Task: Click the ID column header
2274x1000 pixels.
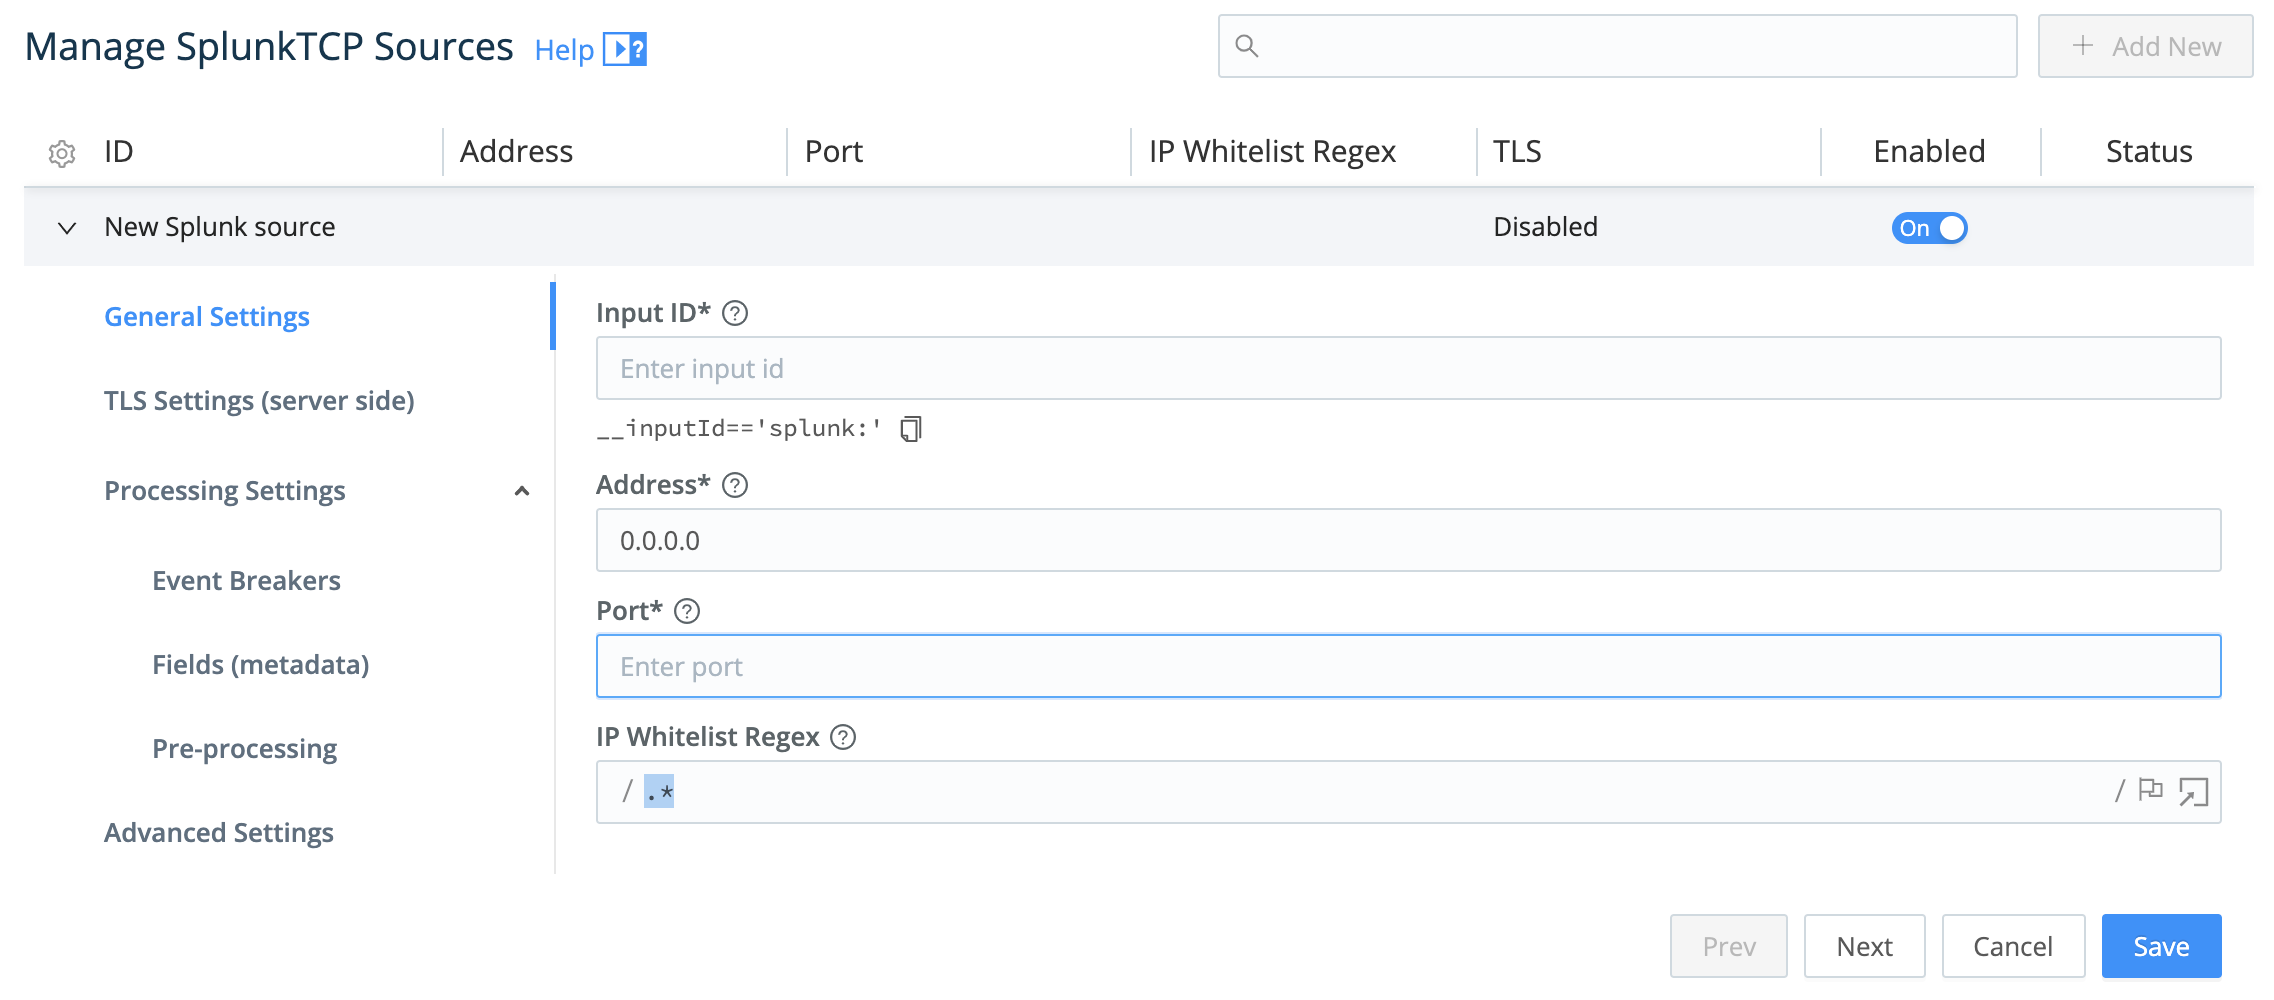Action: [x=119, y=152]
